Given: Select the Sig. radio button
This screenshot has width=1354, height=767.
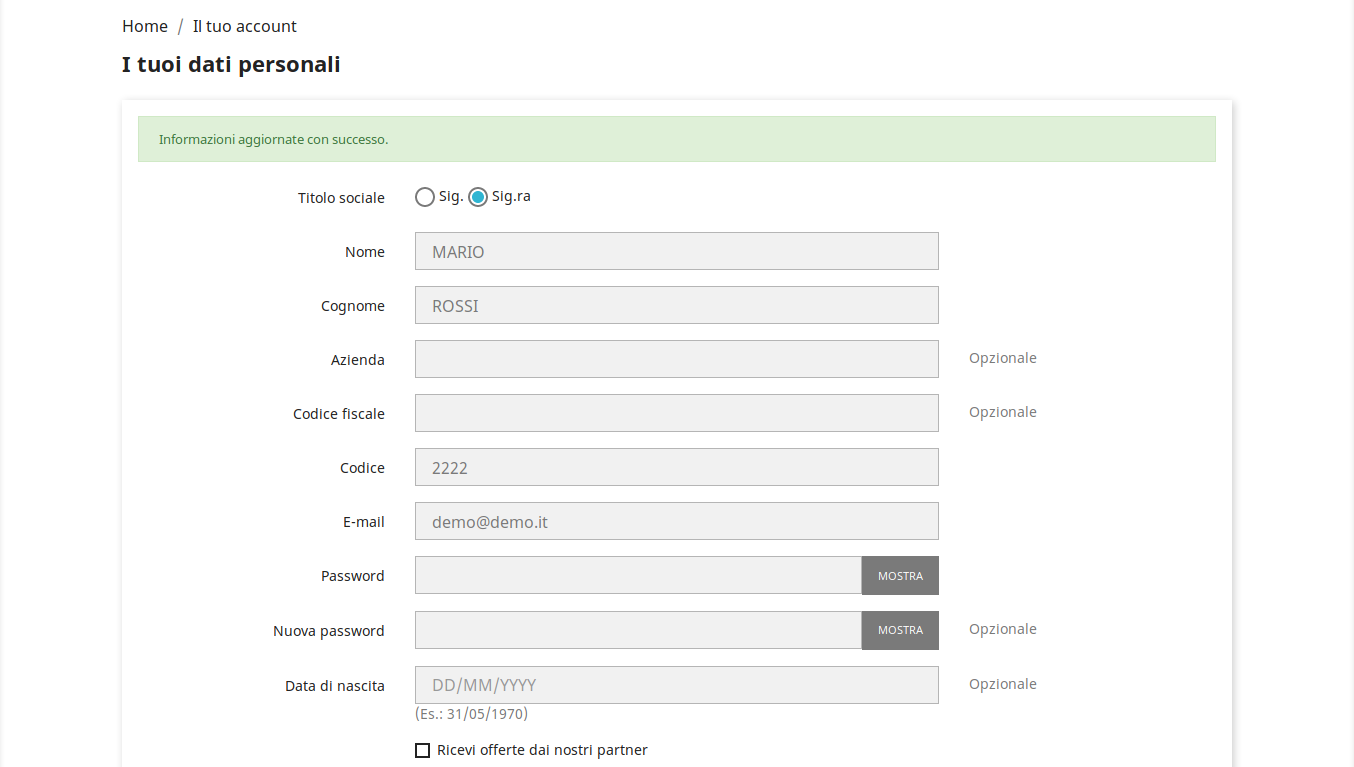Looking at the screenshot, I should (425, 197).
